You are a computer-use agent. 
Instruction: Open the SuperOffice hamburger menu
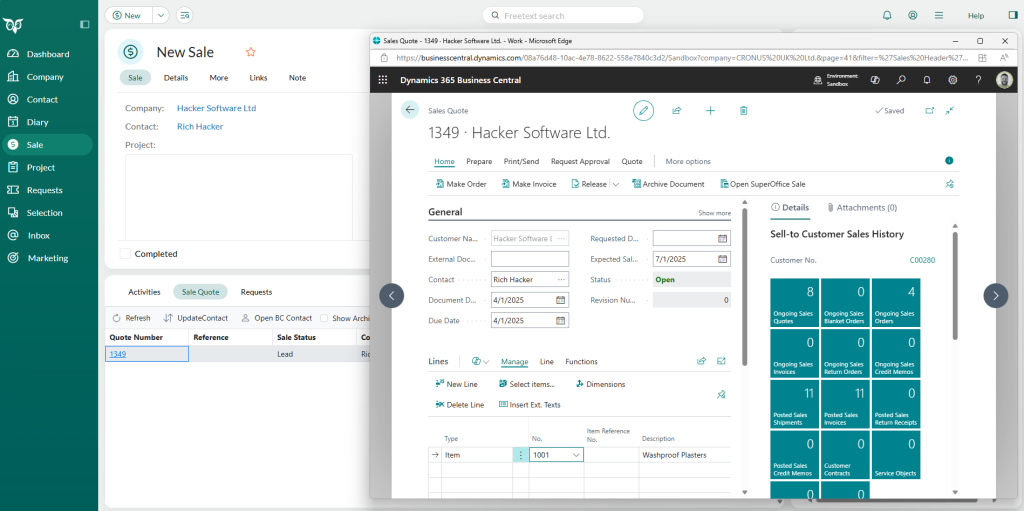tap(938, 15)
